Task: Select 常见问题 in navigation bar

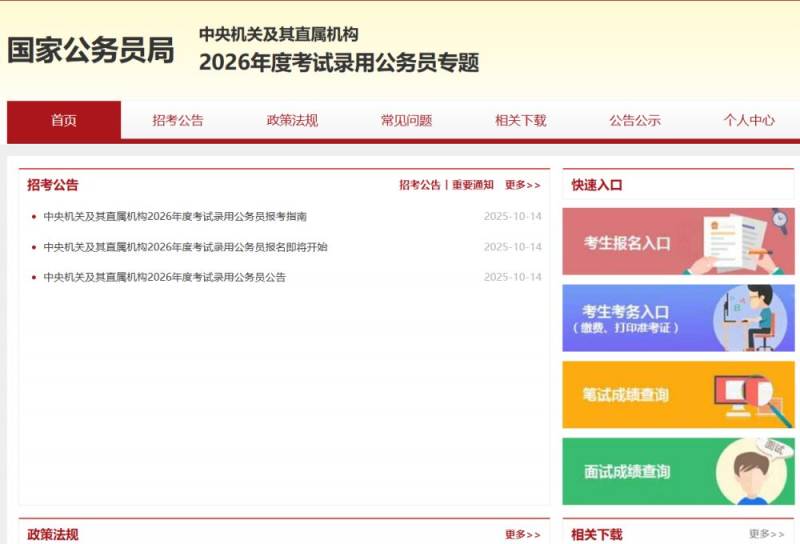Action: click(406, 120)
